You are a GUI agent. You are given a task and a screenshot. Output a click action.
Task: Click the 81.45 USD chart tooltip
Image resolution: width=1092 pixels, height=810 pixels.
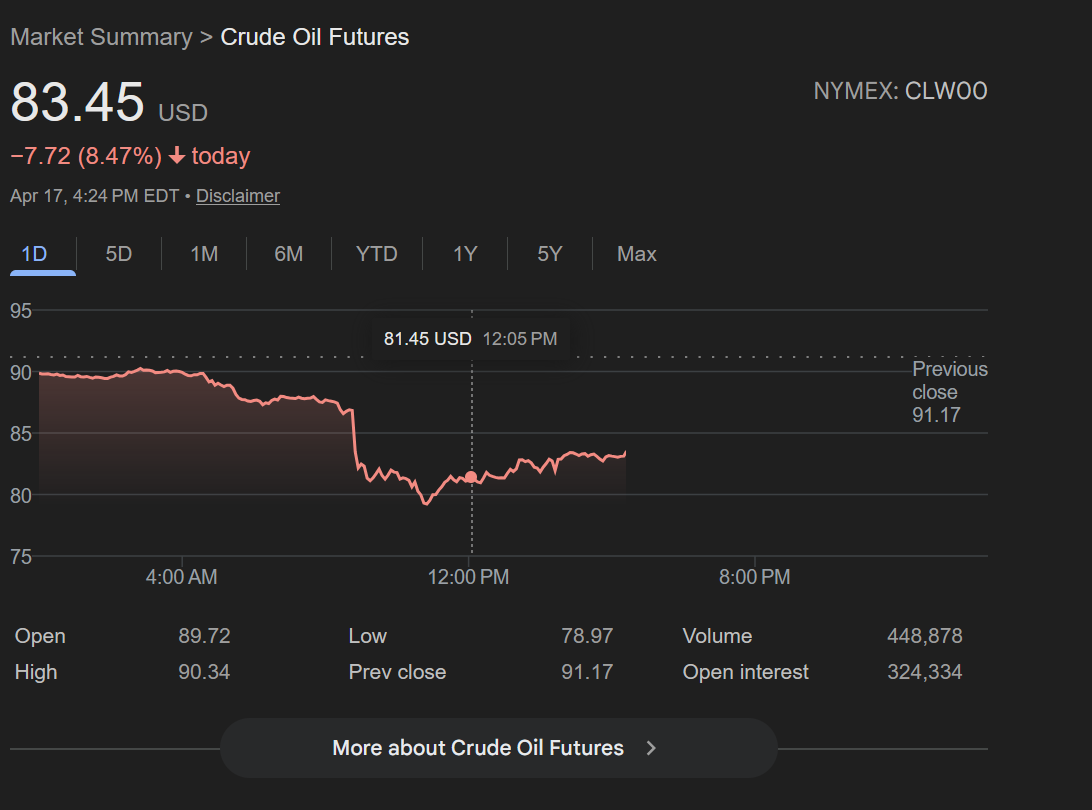point(471,339)
